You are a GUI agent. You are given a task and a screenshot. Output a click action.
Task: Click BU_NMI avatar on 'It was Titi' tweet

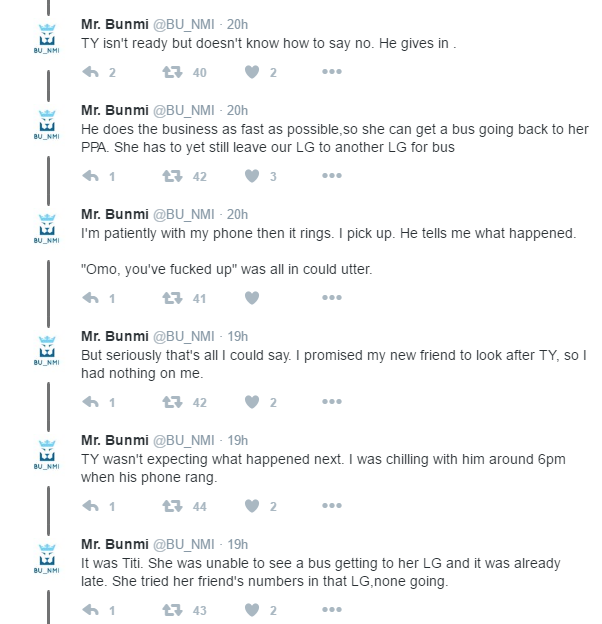(47, 558)
